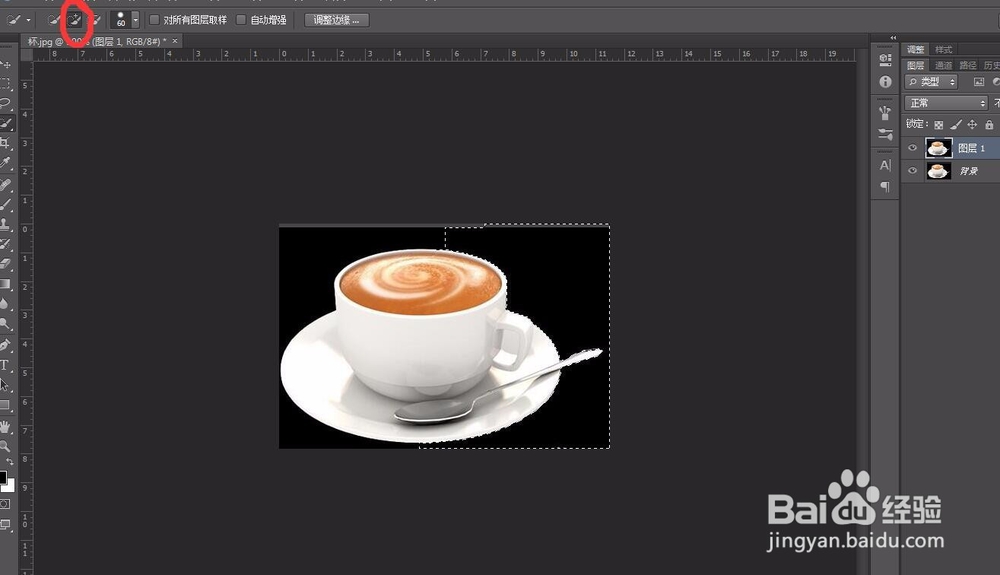Lock image pixels with brush icon
Screen dimensions: 1000x575
point(955,124)
